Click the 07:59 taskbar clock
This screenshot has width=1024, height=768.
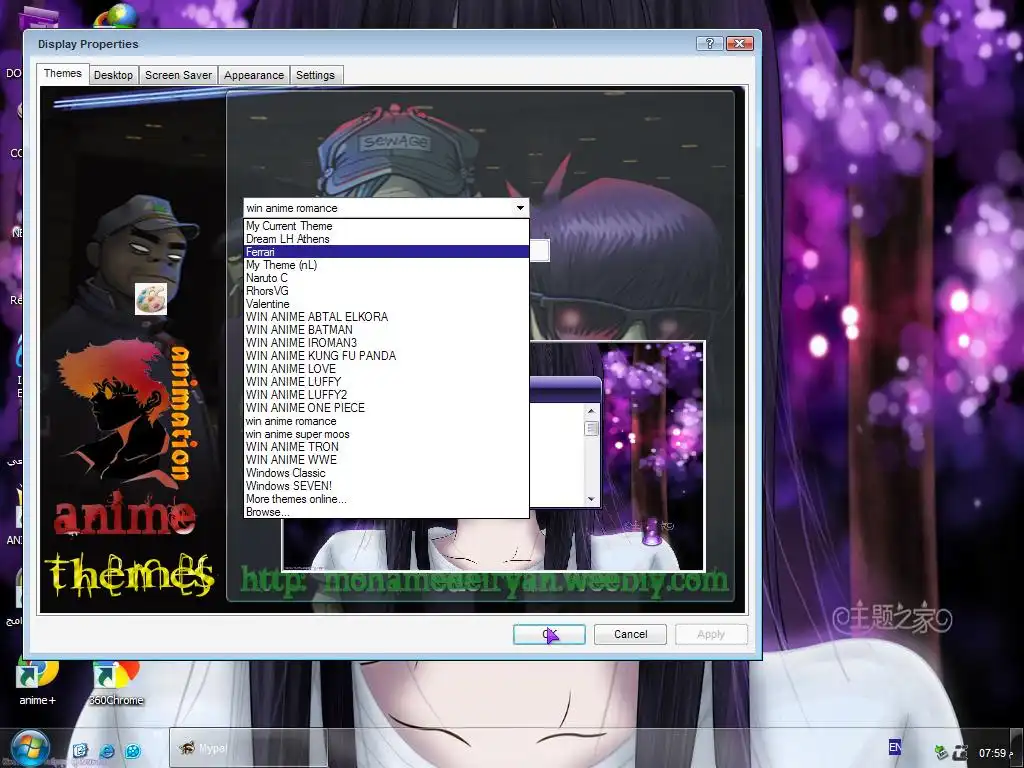(x=992, y=753)
